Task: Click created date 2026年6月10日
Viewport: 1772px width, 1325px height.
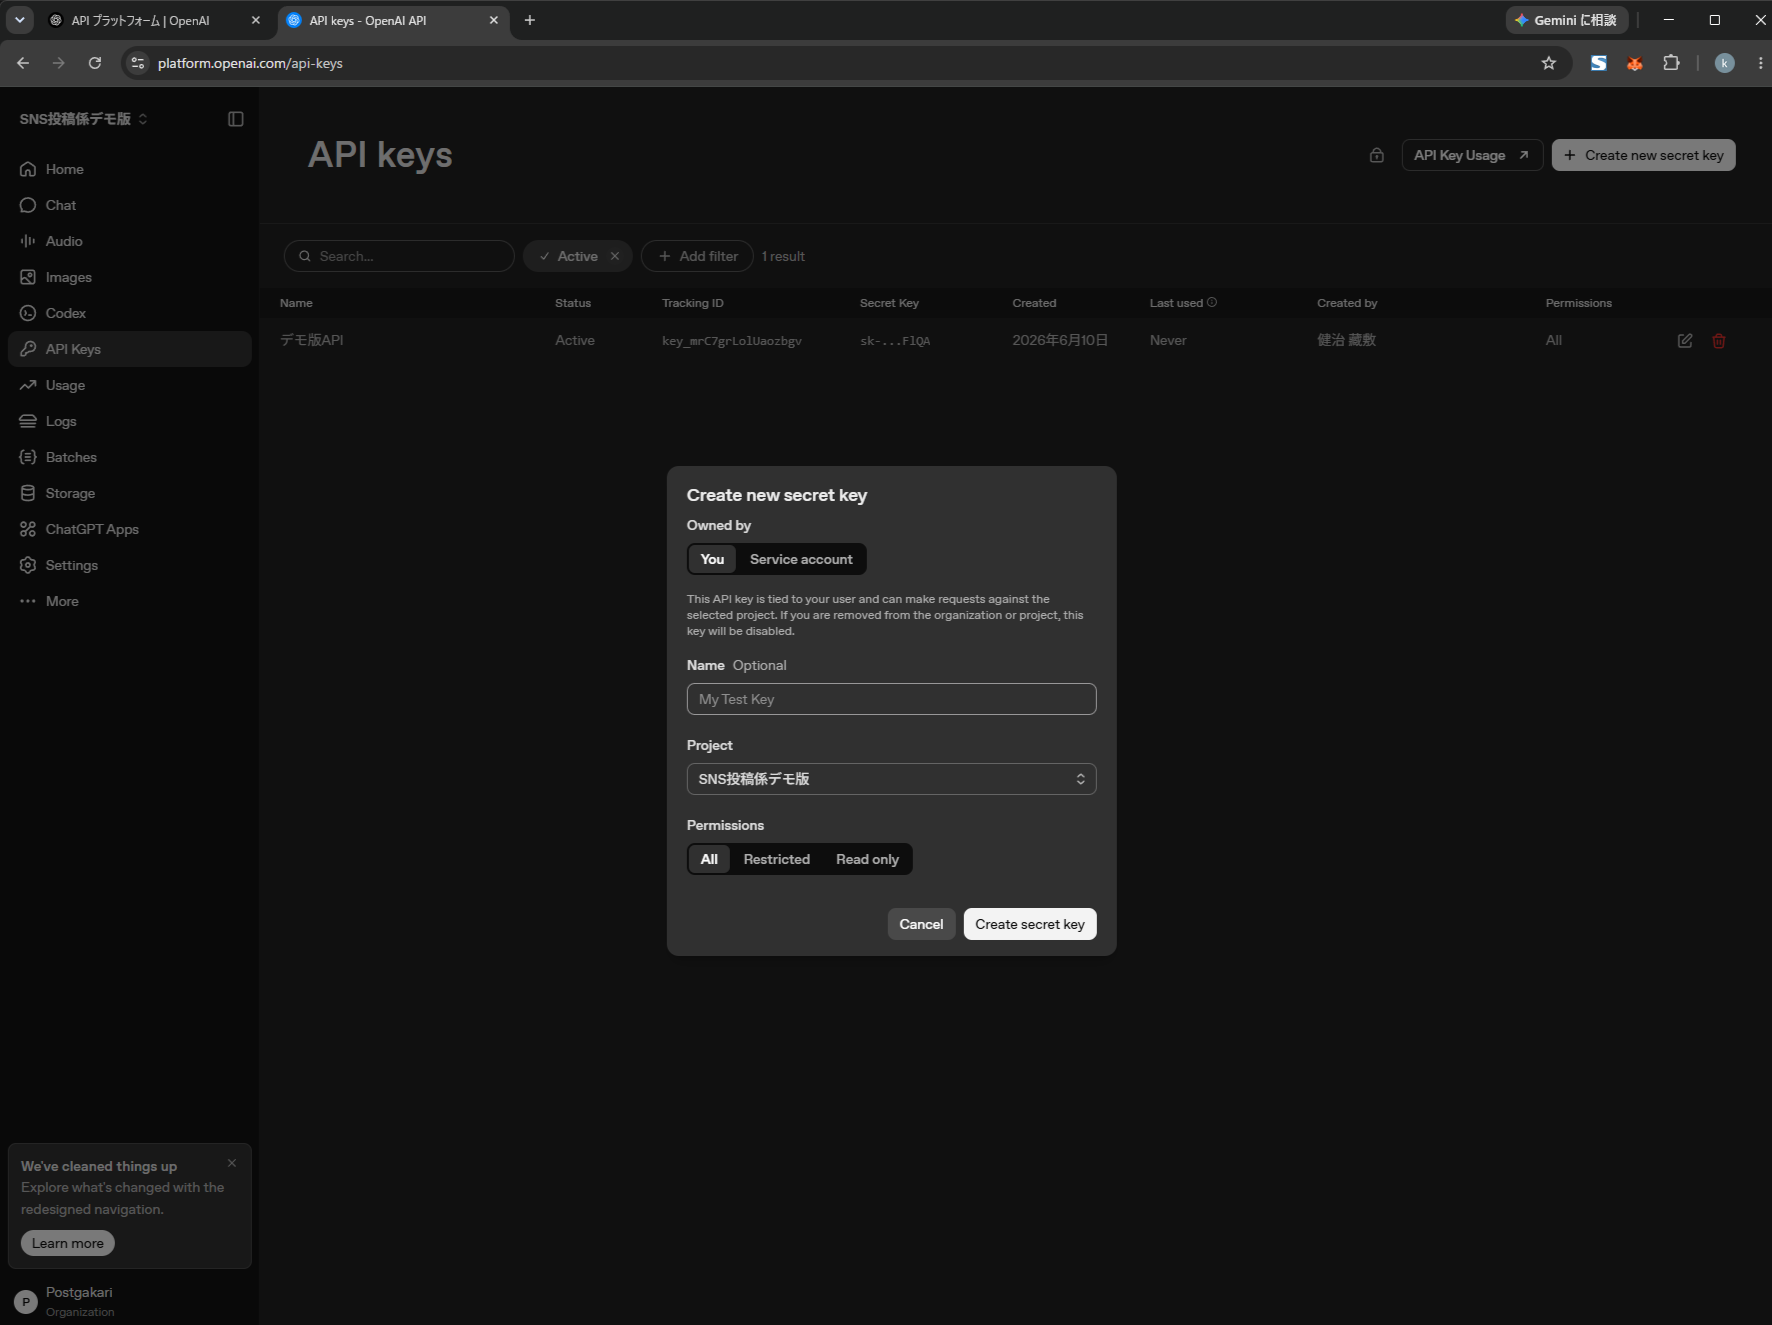Action: (x=1060, y=340)
